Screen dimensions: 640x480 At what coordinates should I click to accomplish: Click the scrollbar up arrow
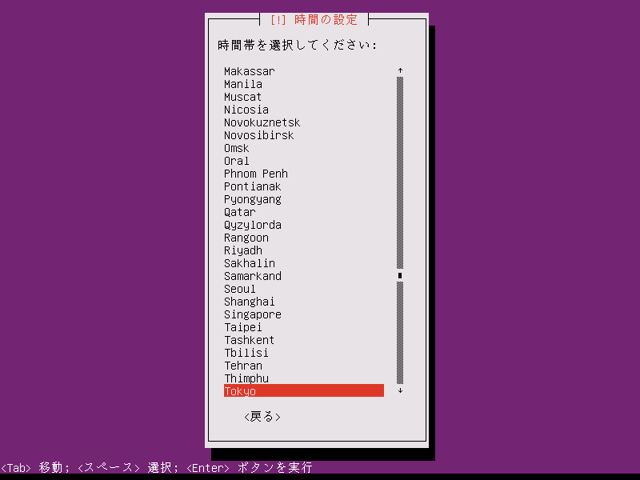point(400,71)
